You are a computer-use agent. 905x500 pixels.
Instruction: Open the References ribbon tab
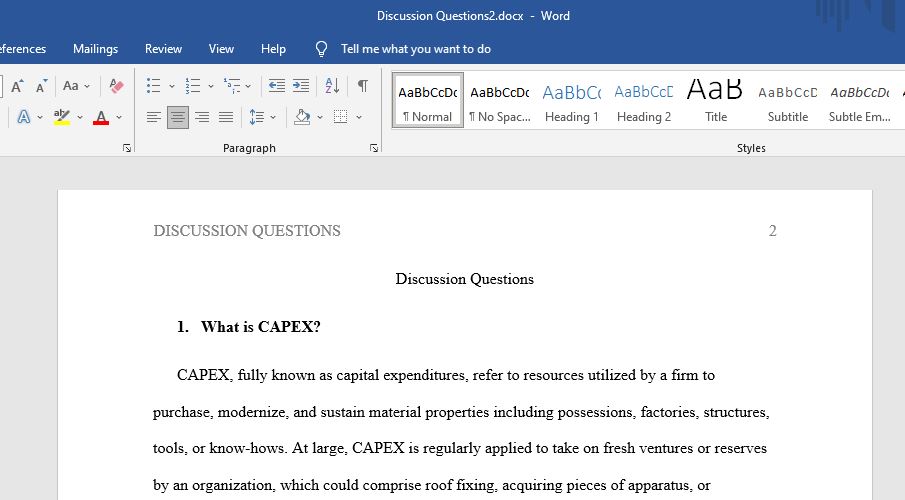23,49
